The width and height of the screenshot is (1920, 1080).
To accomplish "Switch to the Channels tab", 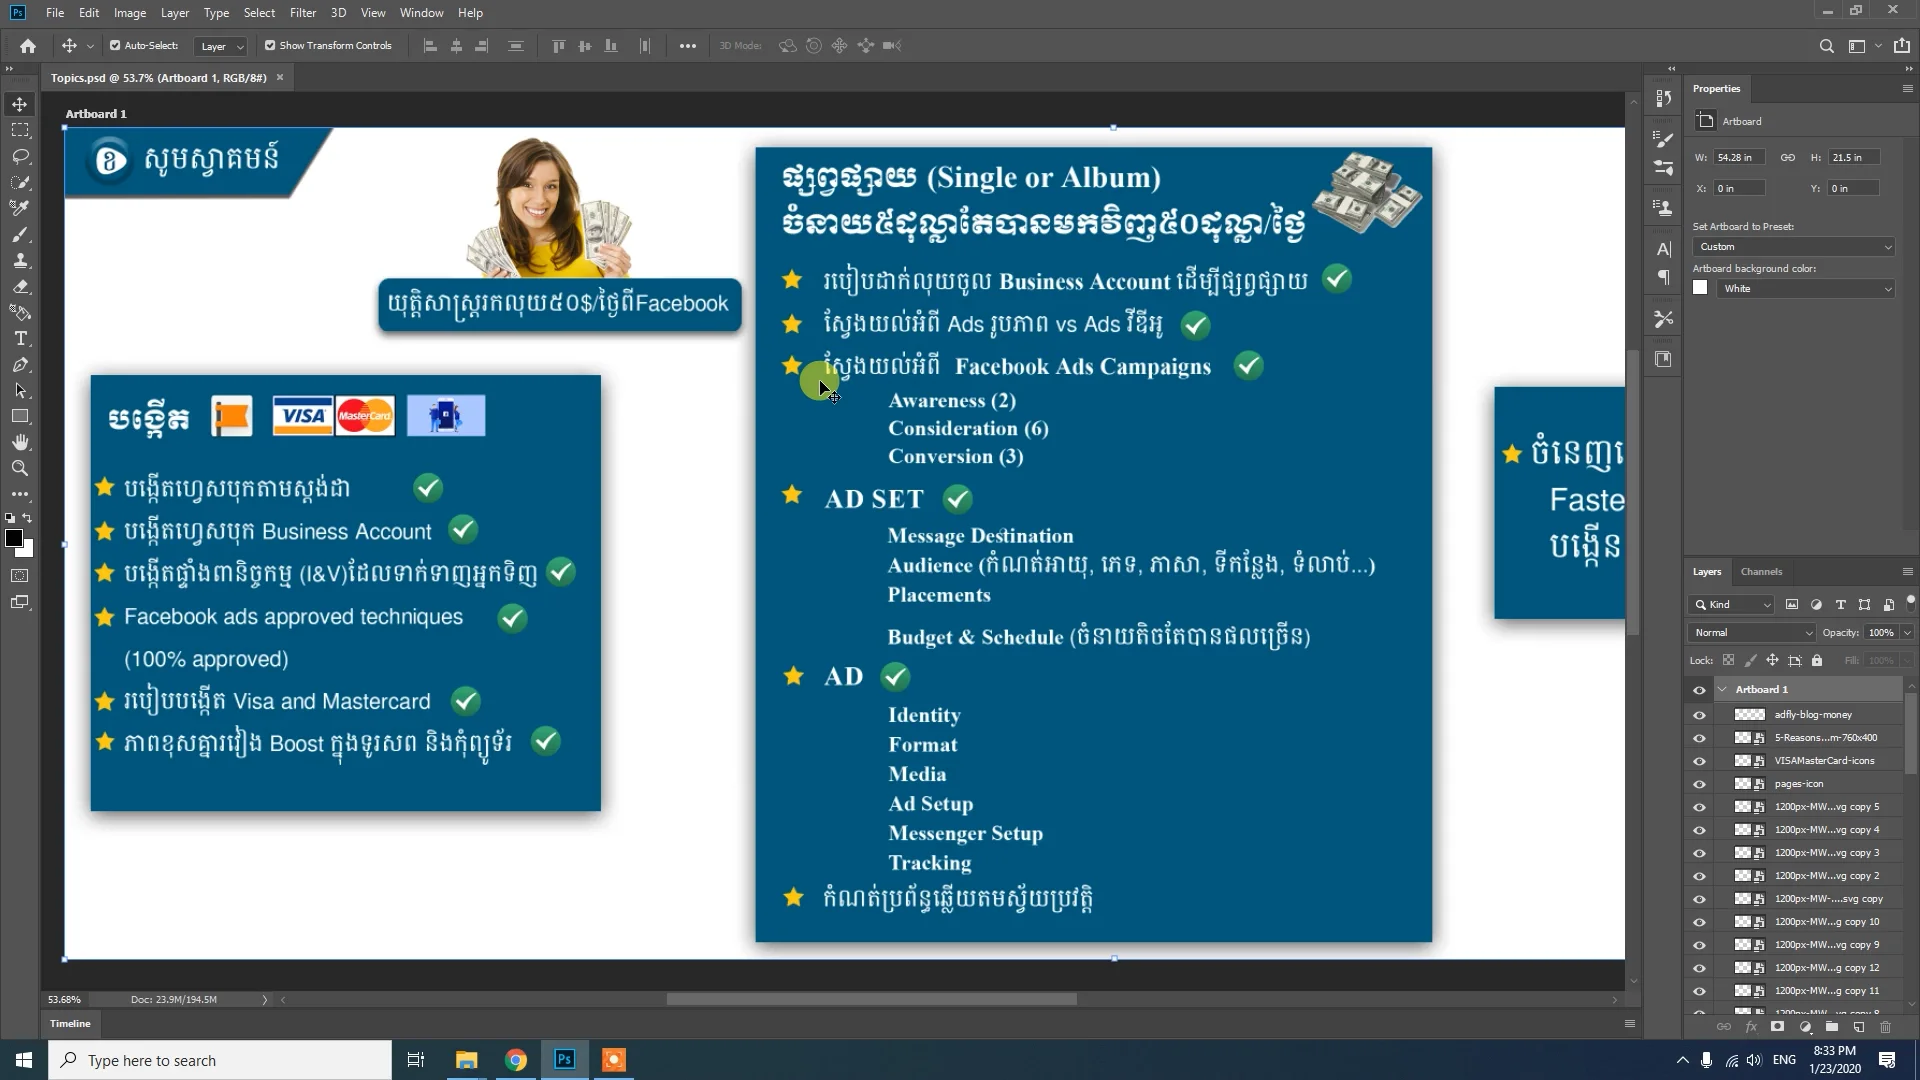I will 1761,572.
